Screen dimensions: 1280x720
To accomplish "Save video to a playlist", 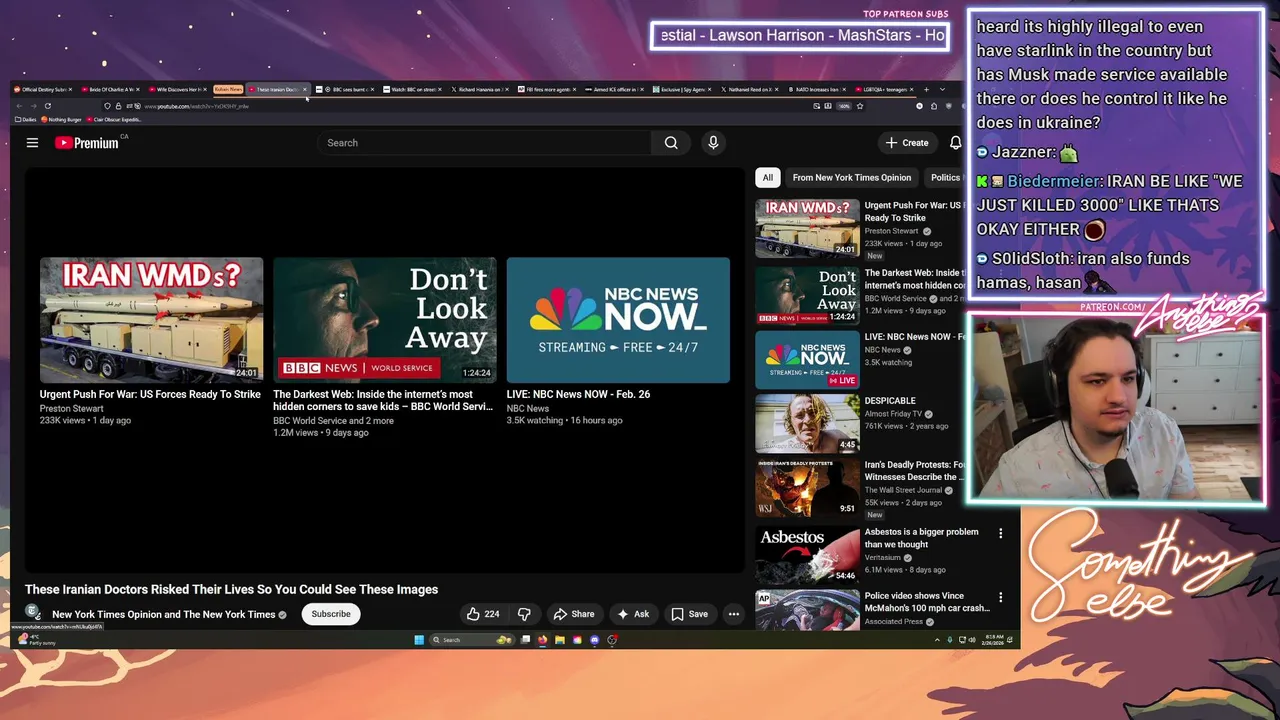I will (x=690, y=614).
